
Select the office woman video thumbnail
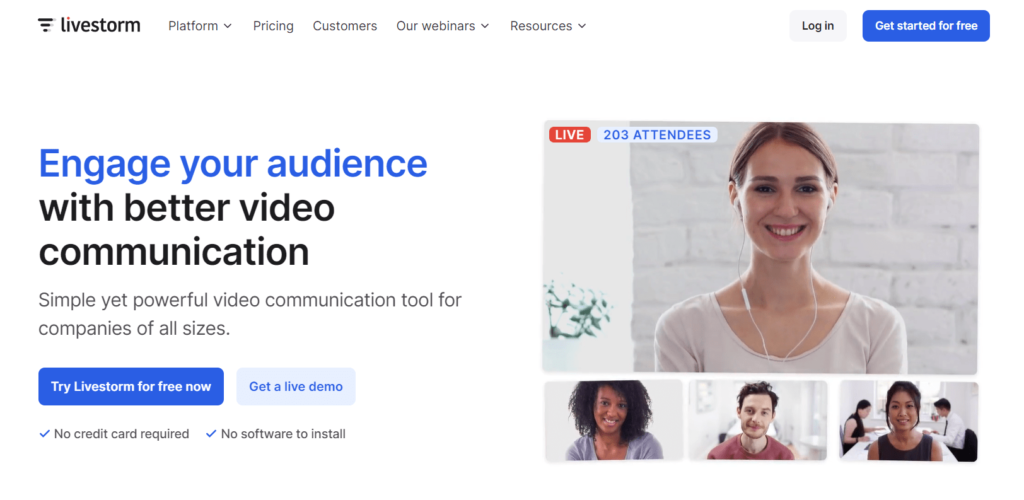pyautogui.click(x=908, y=421)
